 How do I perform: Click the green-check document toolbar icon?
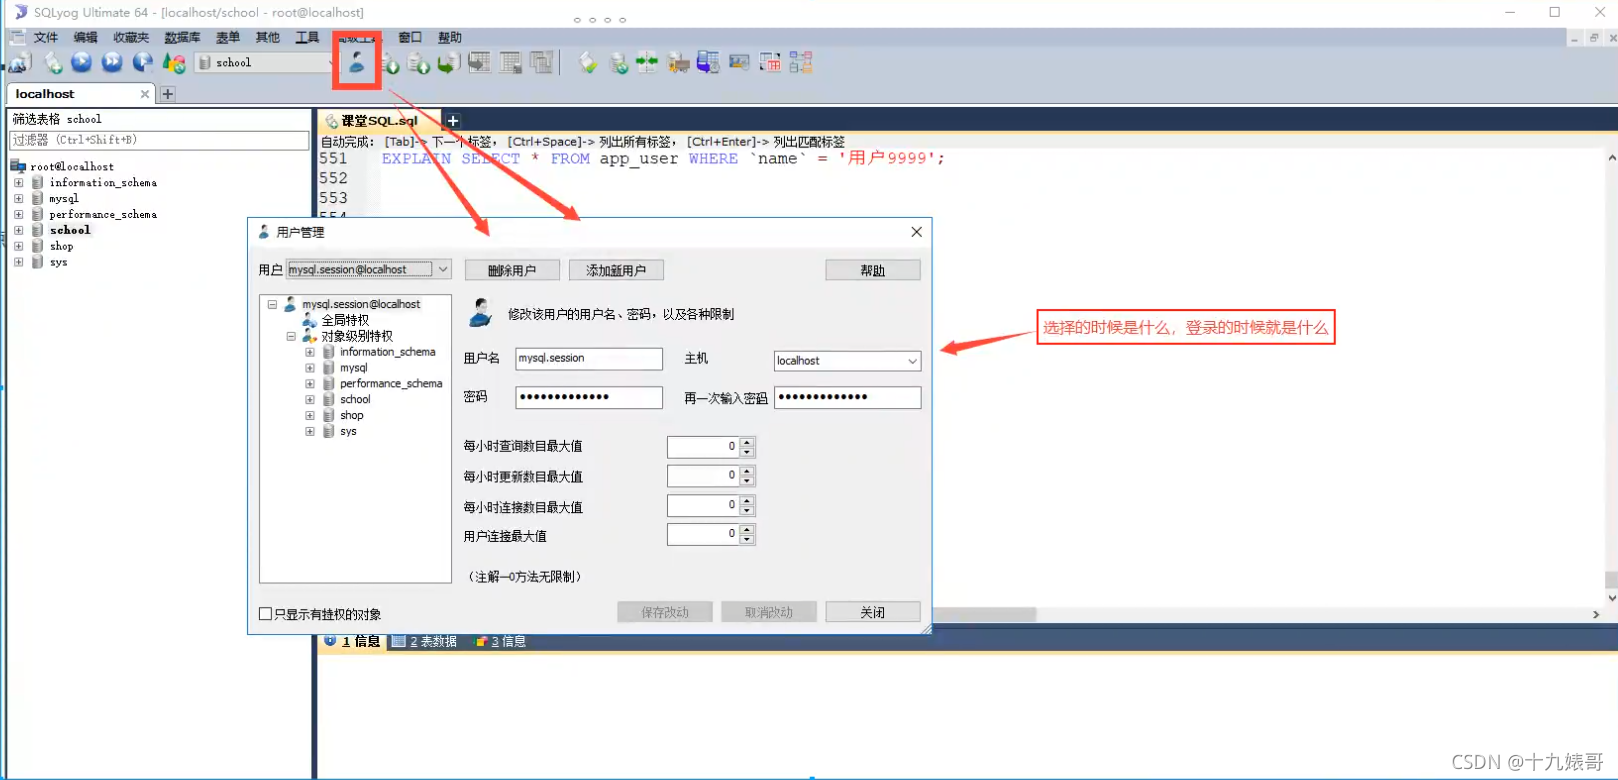pos(588,63)
